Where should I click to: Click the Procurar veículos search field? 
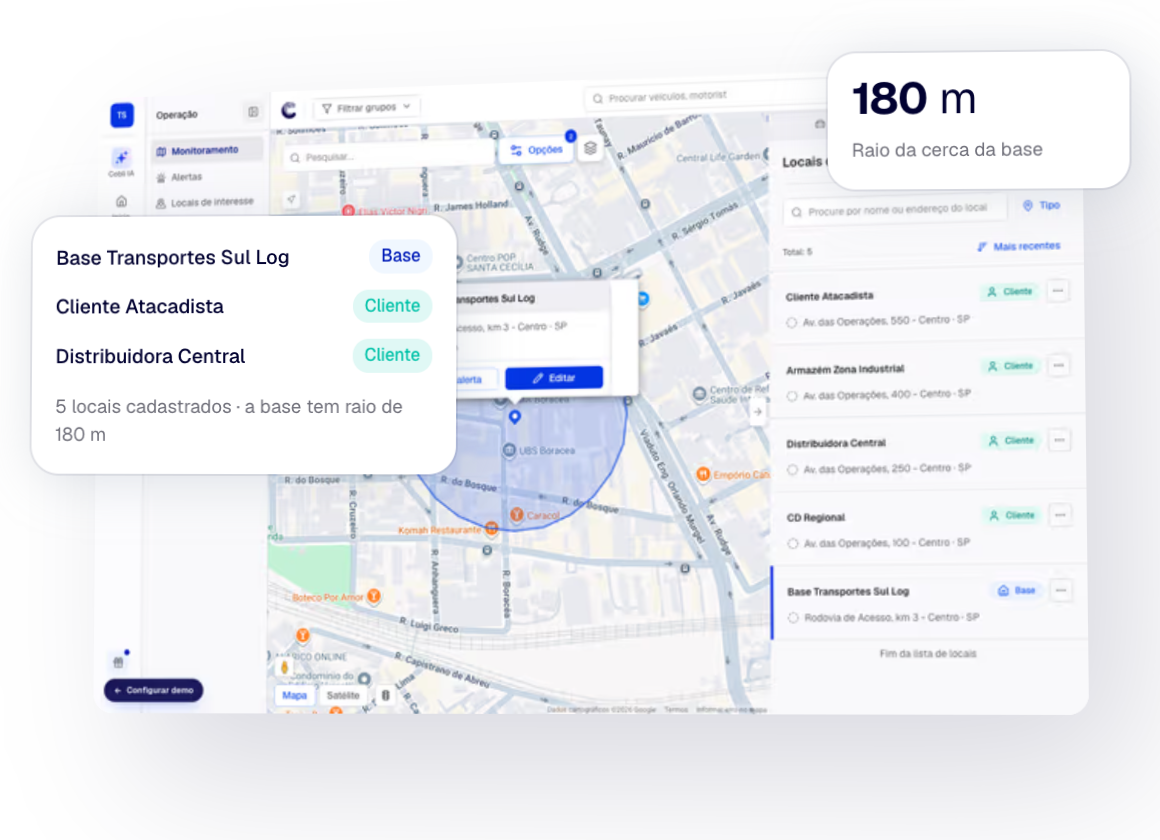point(707,96)
